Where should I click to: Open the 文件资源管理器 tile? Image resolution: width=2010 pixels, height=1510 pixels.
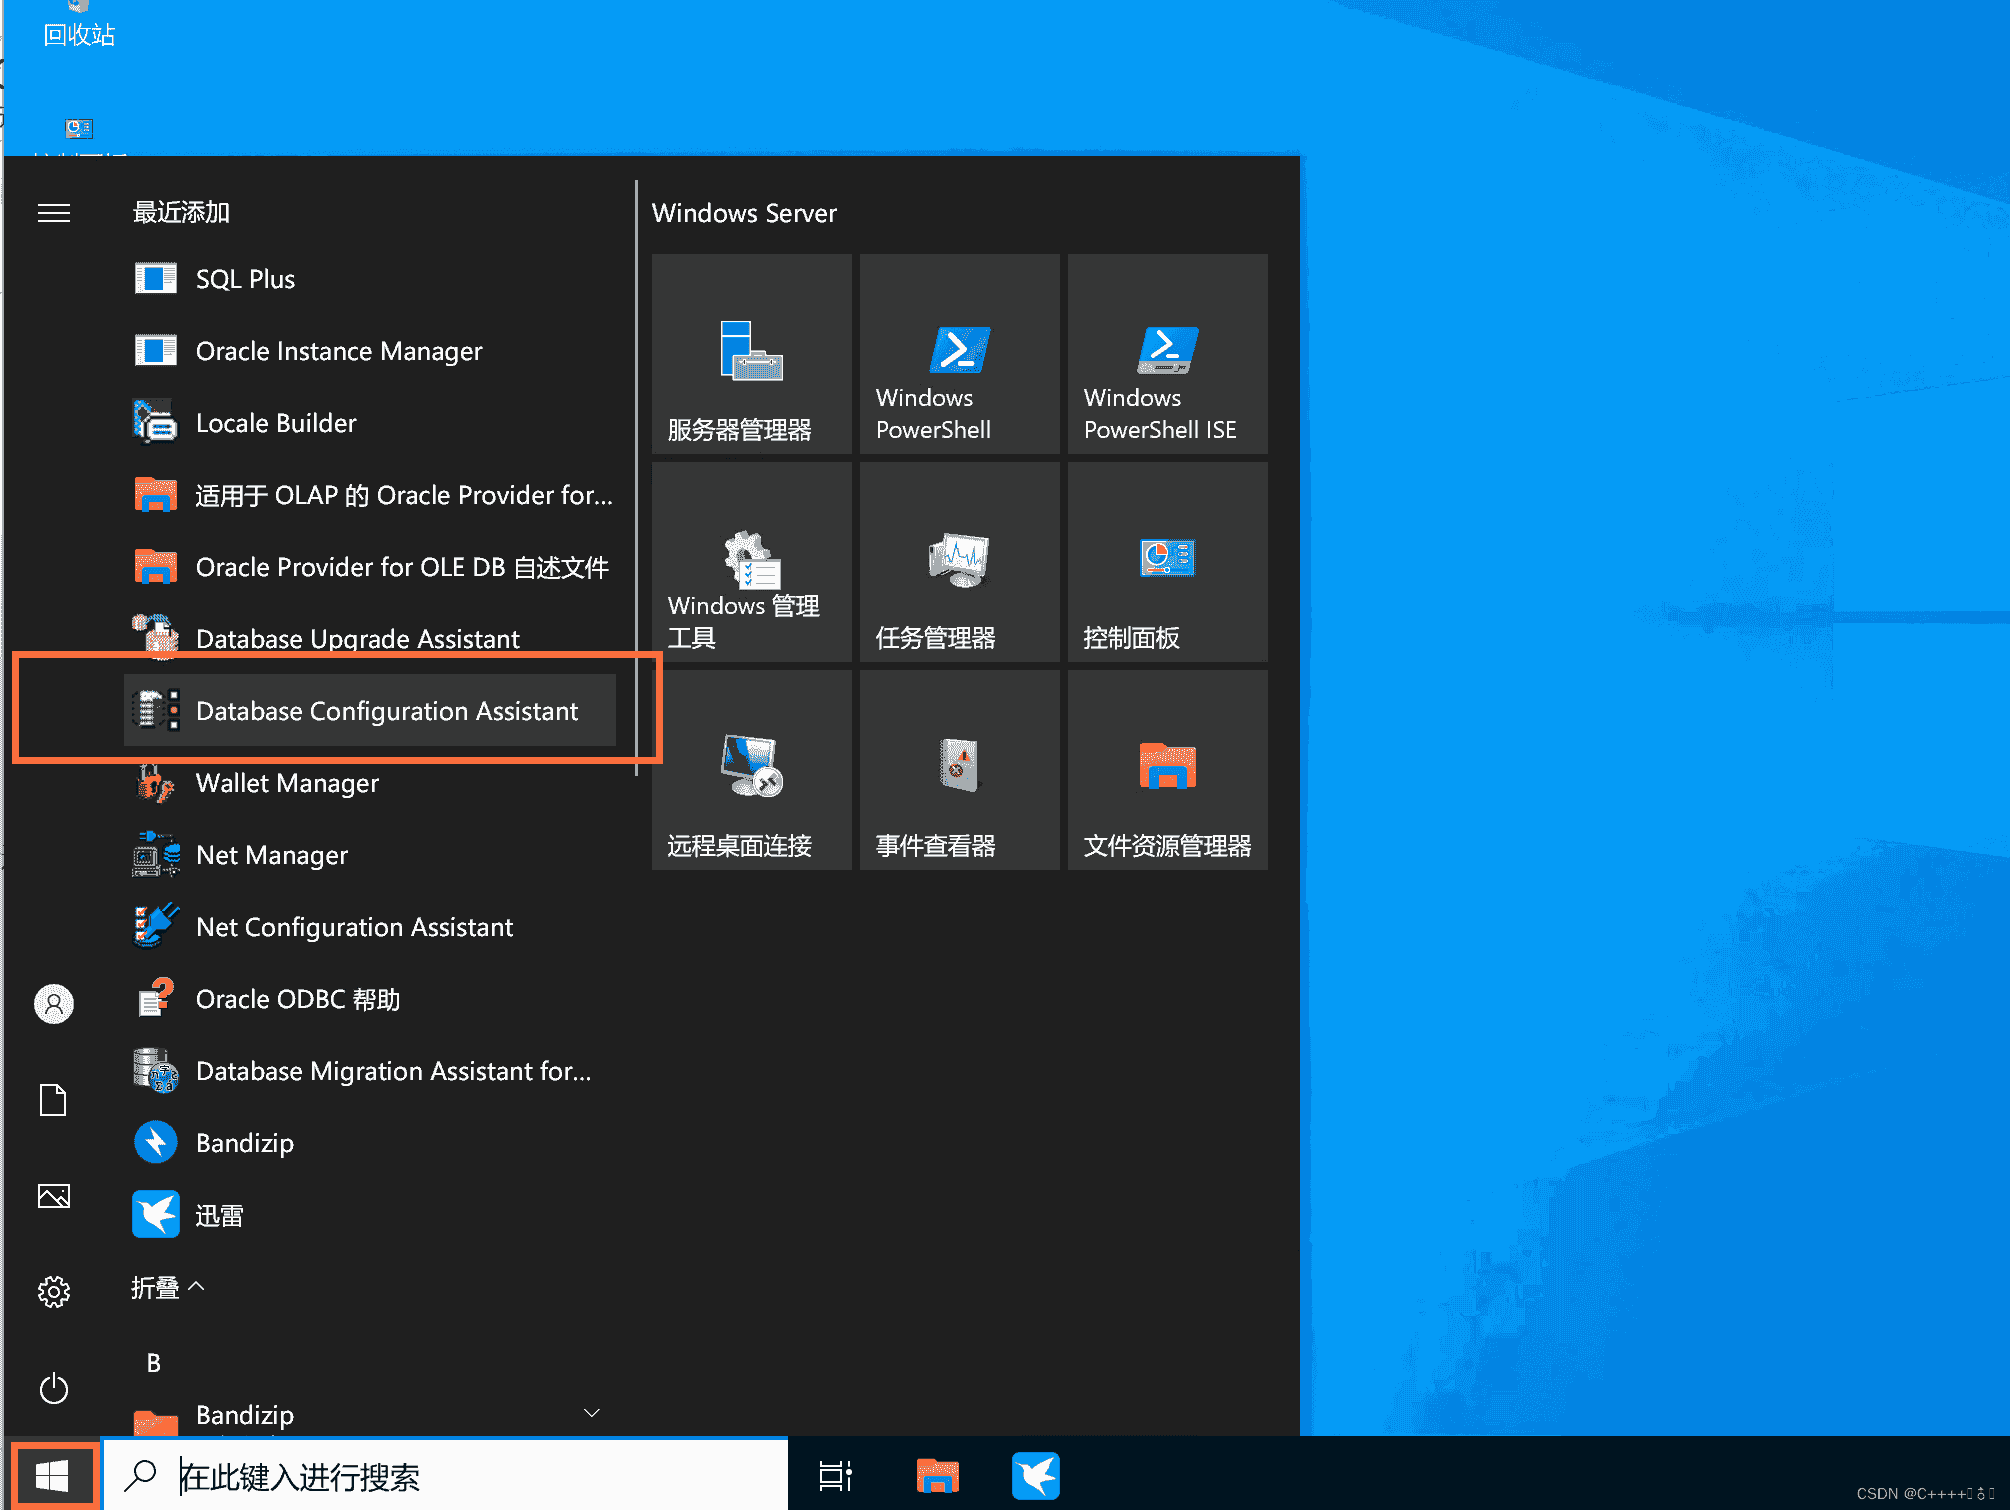pos(1168,770)
